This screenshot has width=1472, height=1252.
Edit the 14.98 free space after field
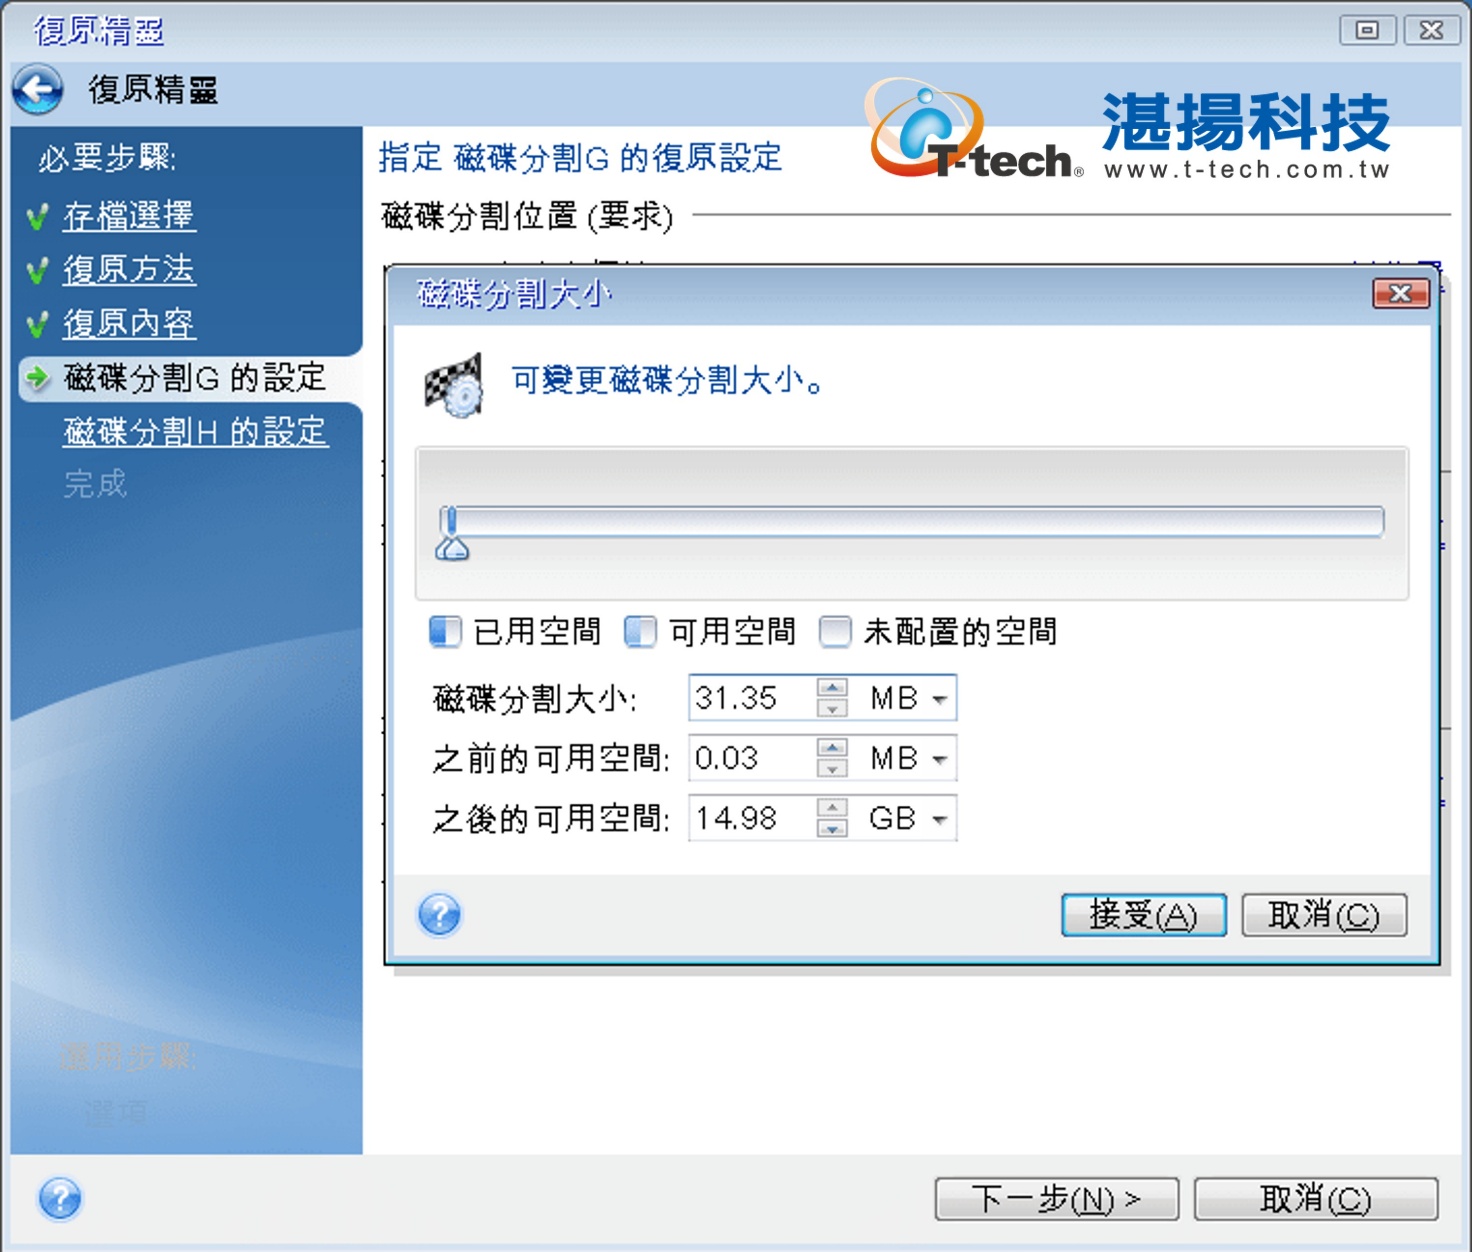(752, 818)
